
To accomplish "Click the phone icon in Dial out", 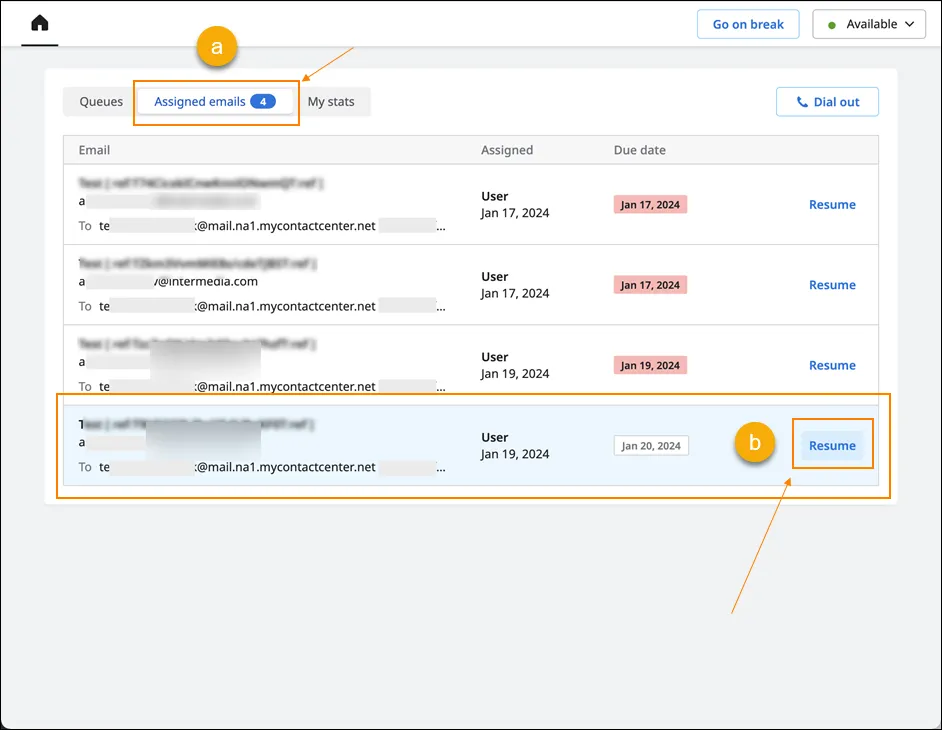I will point(802,102).
